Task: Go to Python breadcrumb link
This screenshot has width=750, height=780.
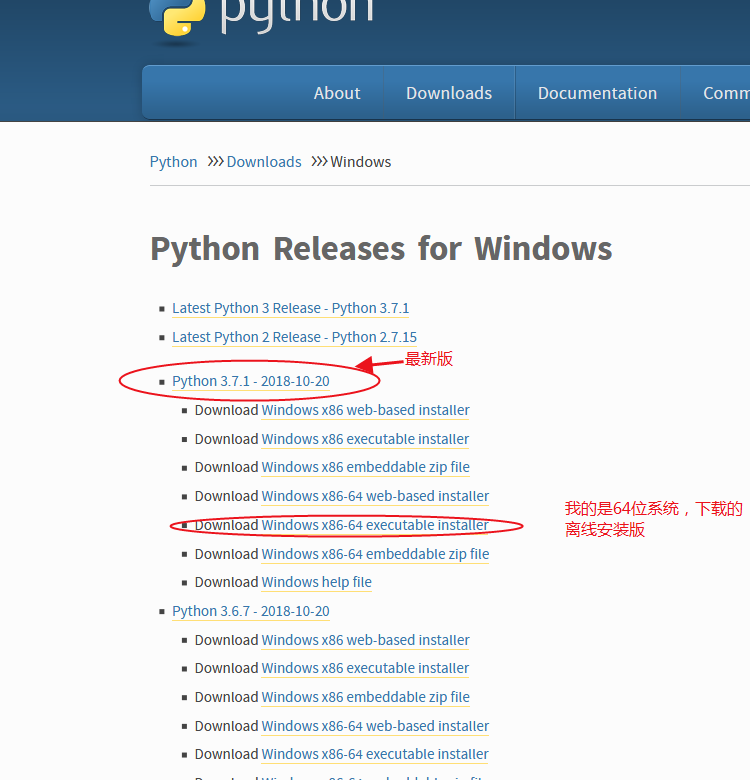Action: (x=173, y=162)
